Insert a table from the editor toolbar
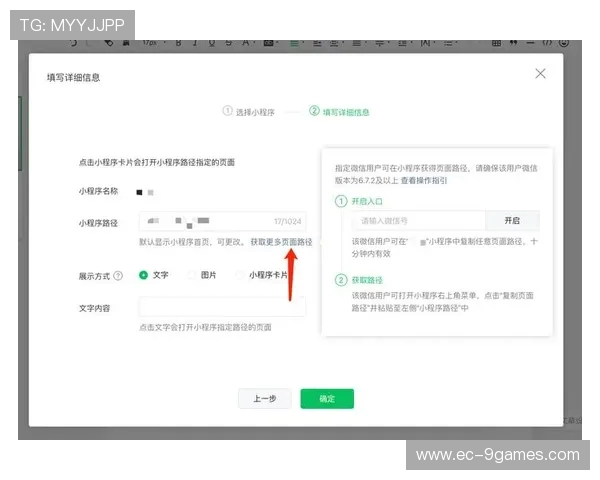Image resolution: width=600 pixels, height=480 pixels. click(x=496, y=43)
